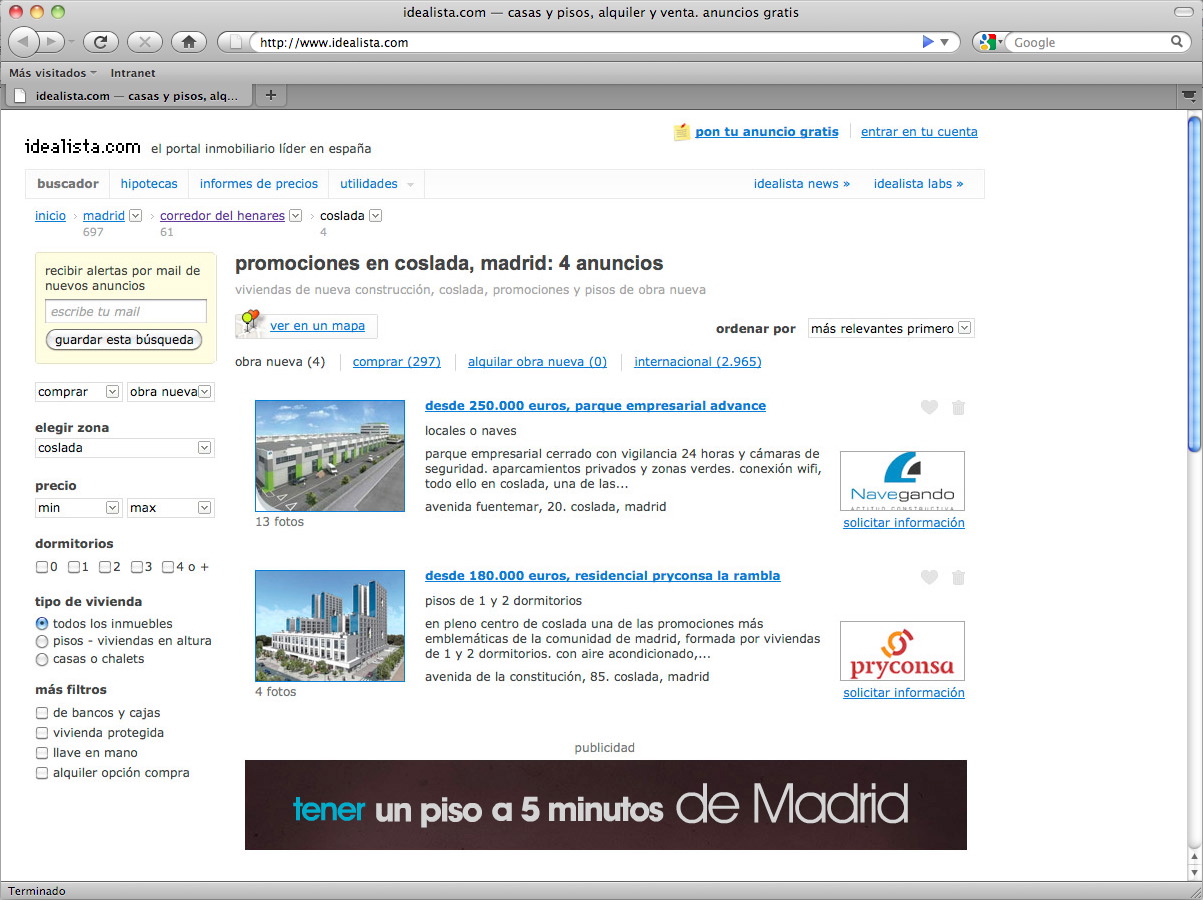Open internacional (2.965) link
Screen dimensions: 1203x900
698,362
